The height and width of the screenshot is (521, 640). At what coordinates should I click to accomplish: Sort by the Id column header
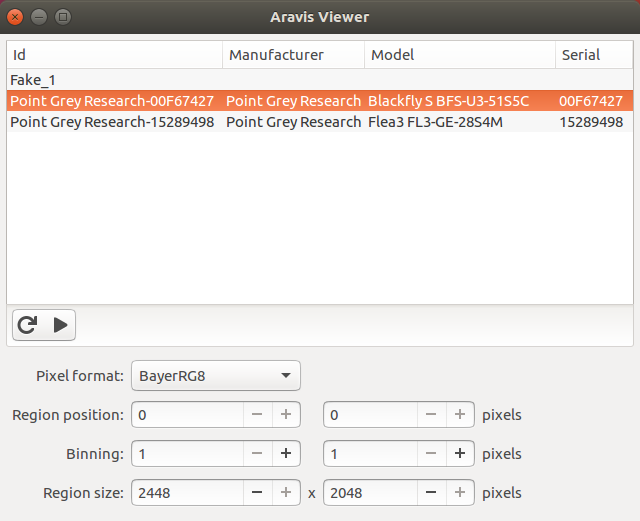tap(115, 55)
